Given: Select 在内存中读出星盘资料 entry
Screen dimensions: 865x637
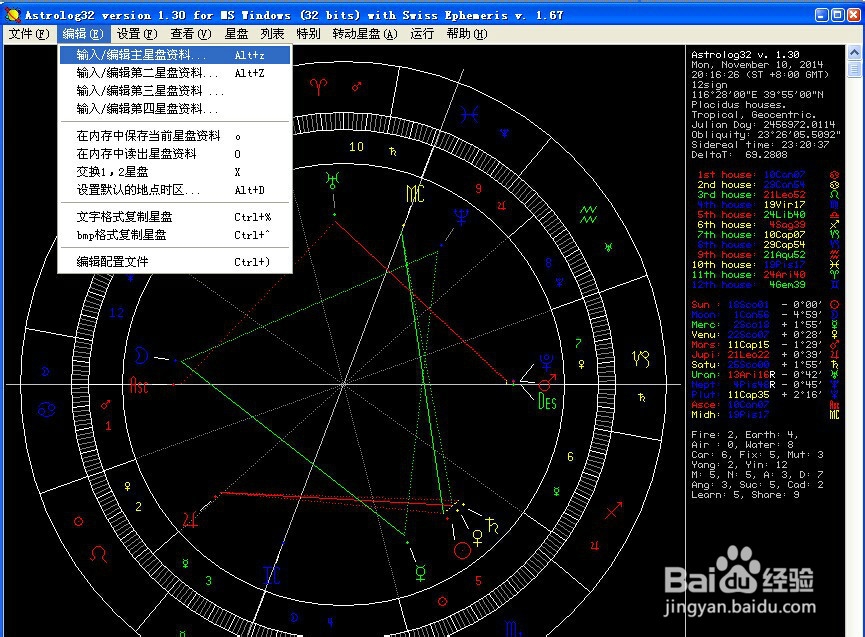Looking at the screenshot, I should point(175,154).
